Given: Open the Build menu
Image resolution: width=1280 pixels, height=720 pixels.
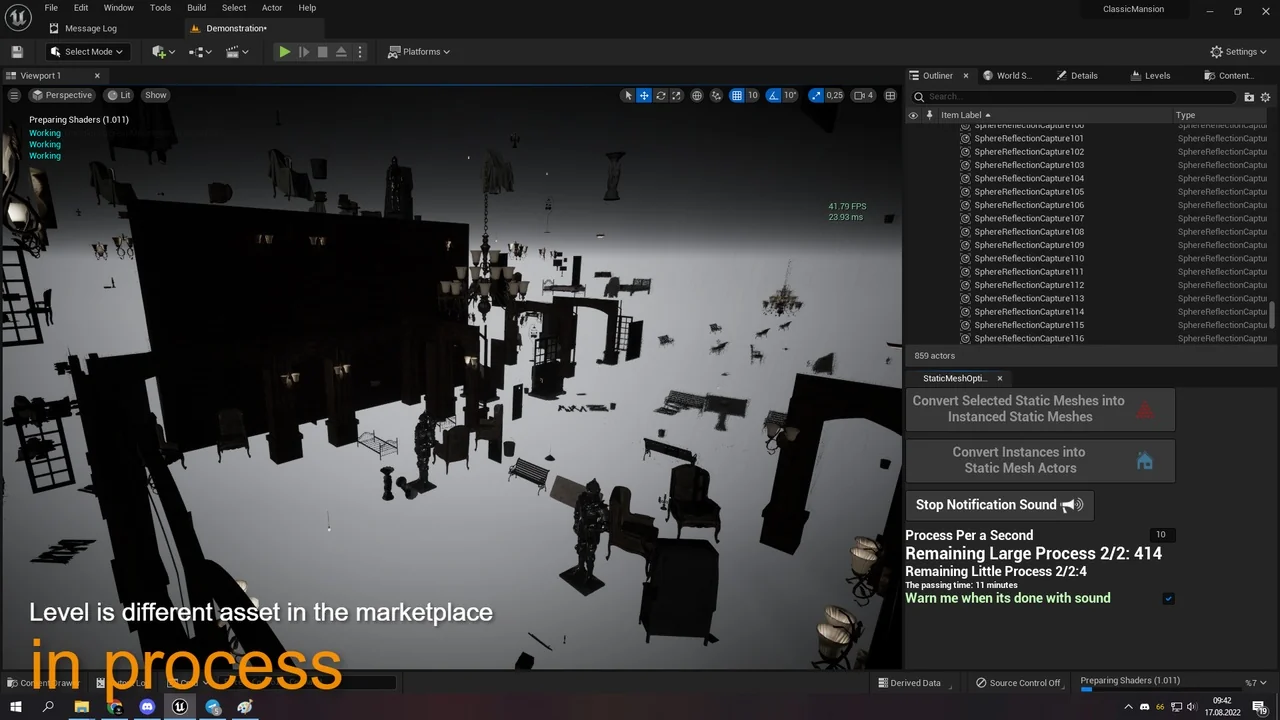Looking at the screenshot, I should [196, 7].
